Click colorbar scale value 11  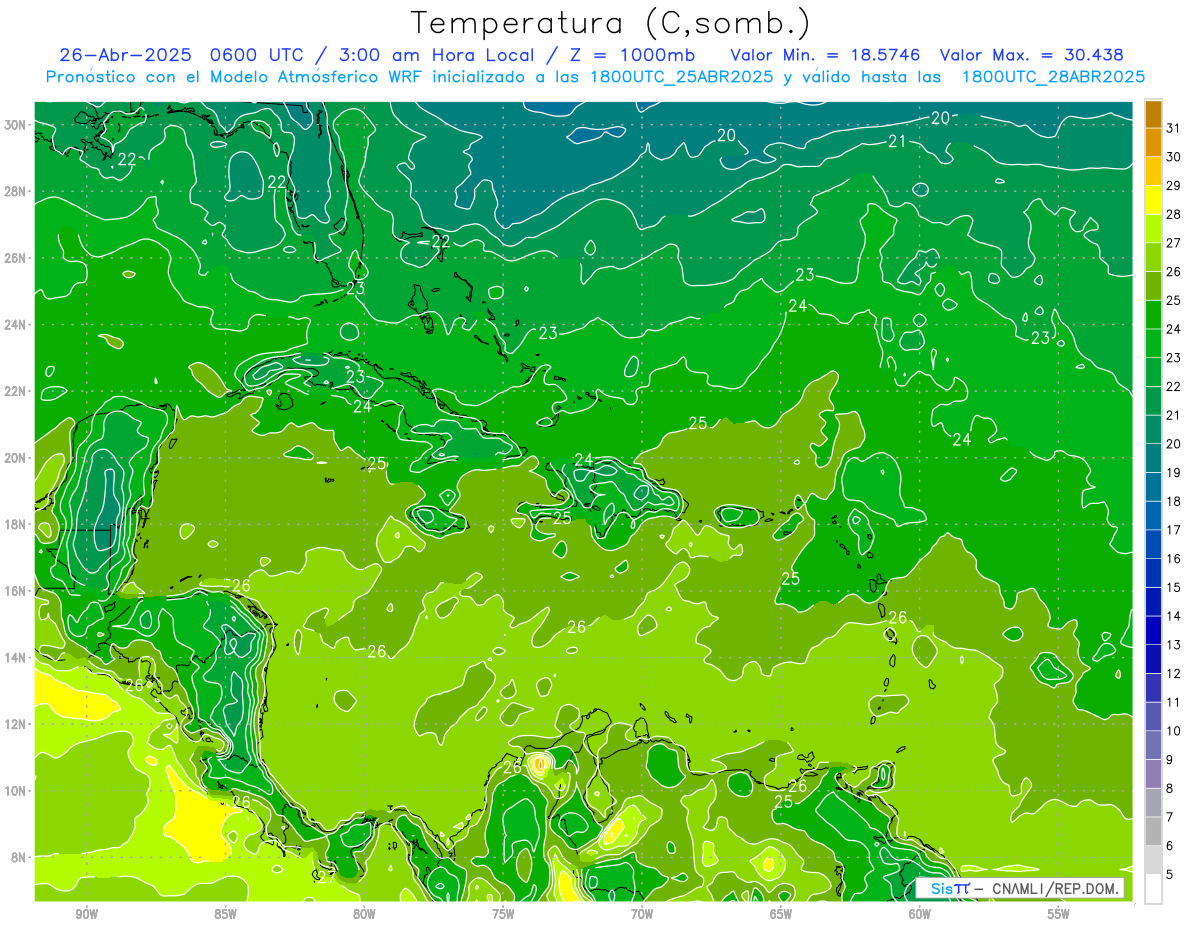pos(1173,702)
